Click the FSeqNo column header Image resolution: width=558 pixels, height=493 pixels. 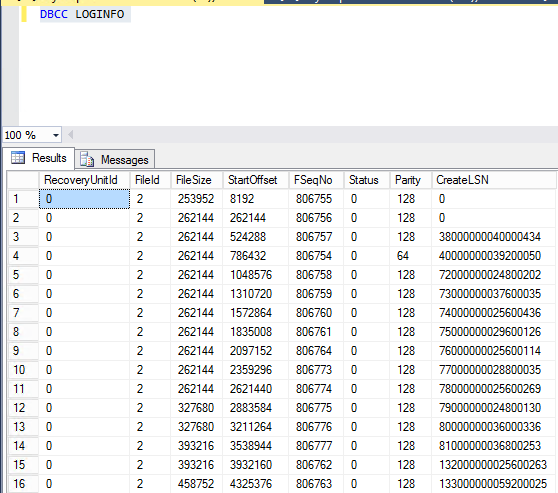316,180
